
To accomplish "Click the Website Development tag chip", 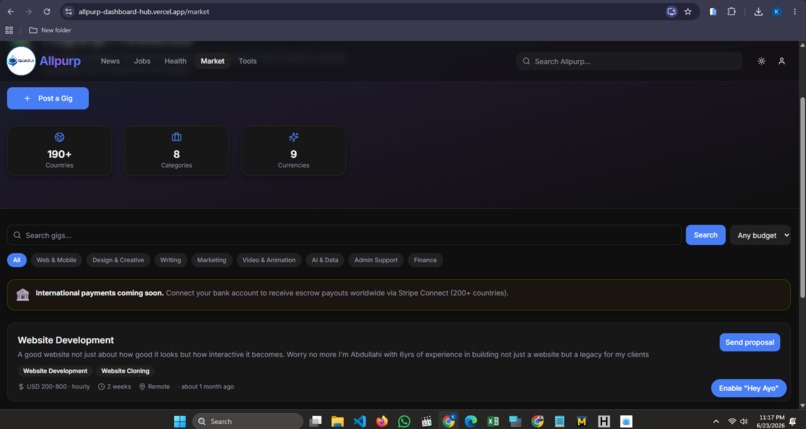I will tap(55, 371).
